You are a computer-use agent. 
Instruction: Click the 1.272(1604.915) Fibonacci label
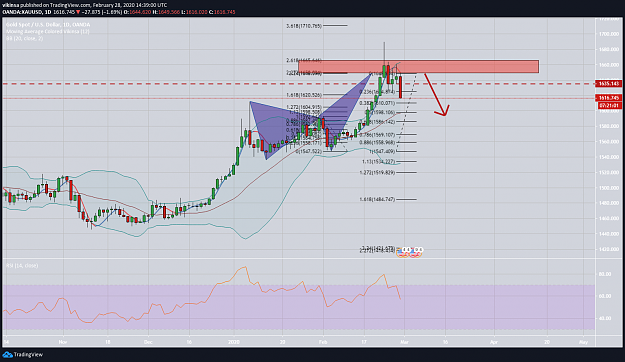pyautogui.click(x=304, y=107)
